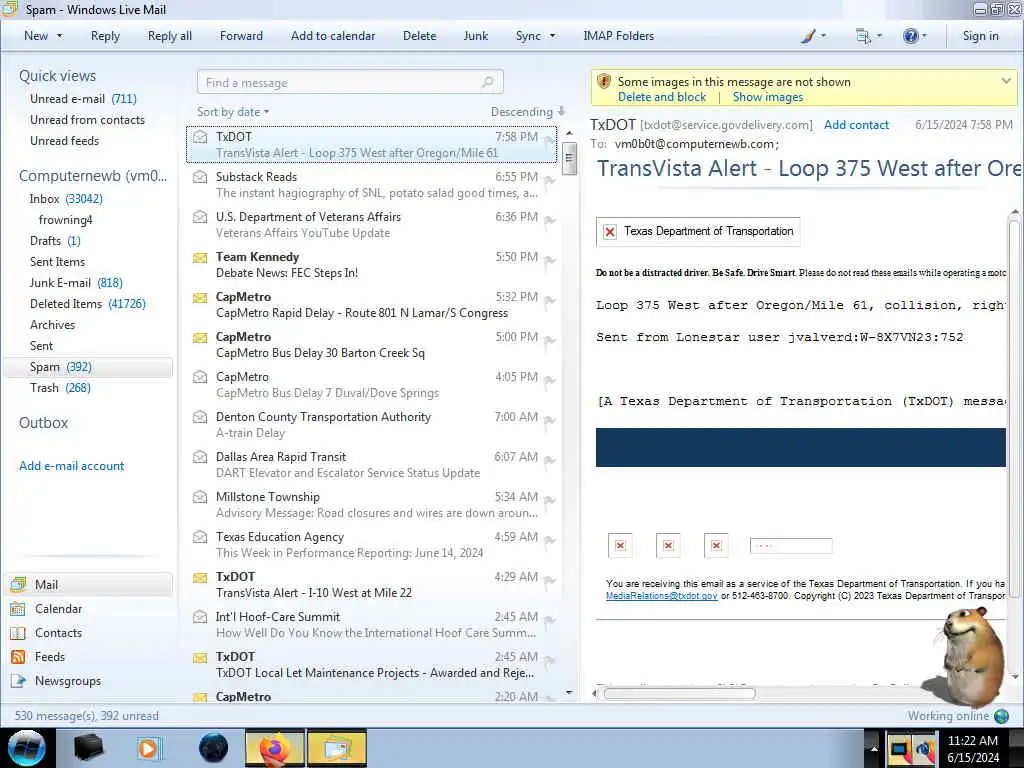Screen dimensions: 1024x768
Task: Click the Windows Live Mail taskbar button
Action: point(337,748)
